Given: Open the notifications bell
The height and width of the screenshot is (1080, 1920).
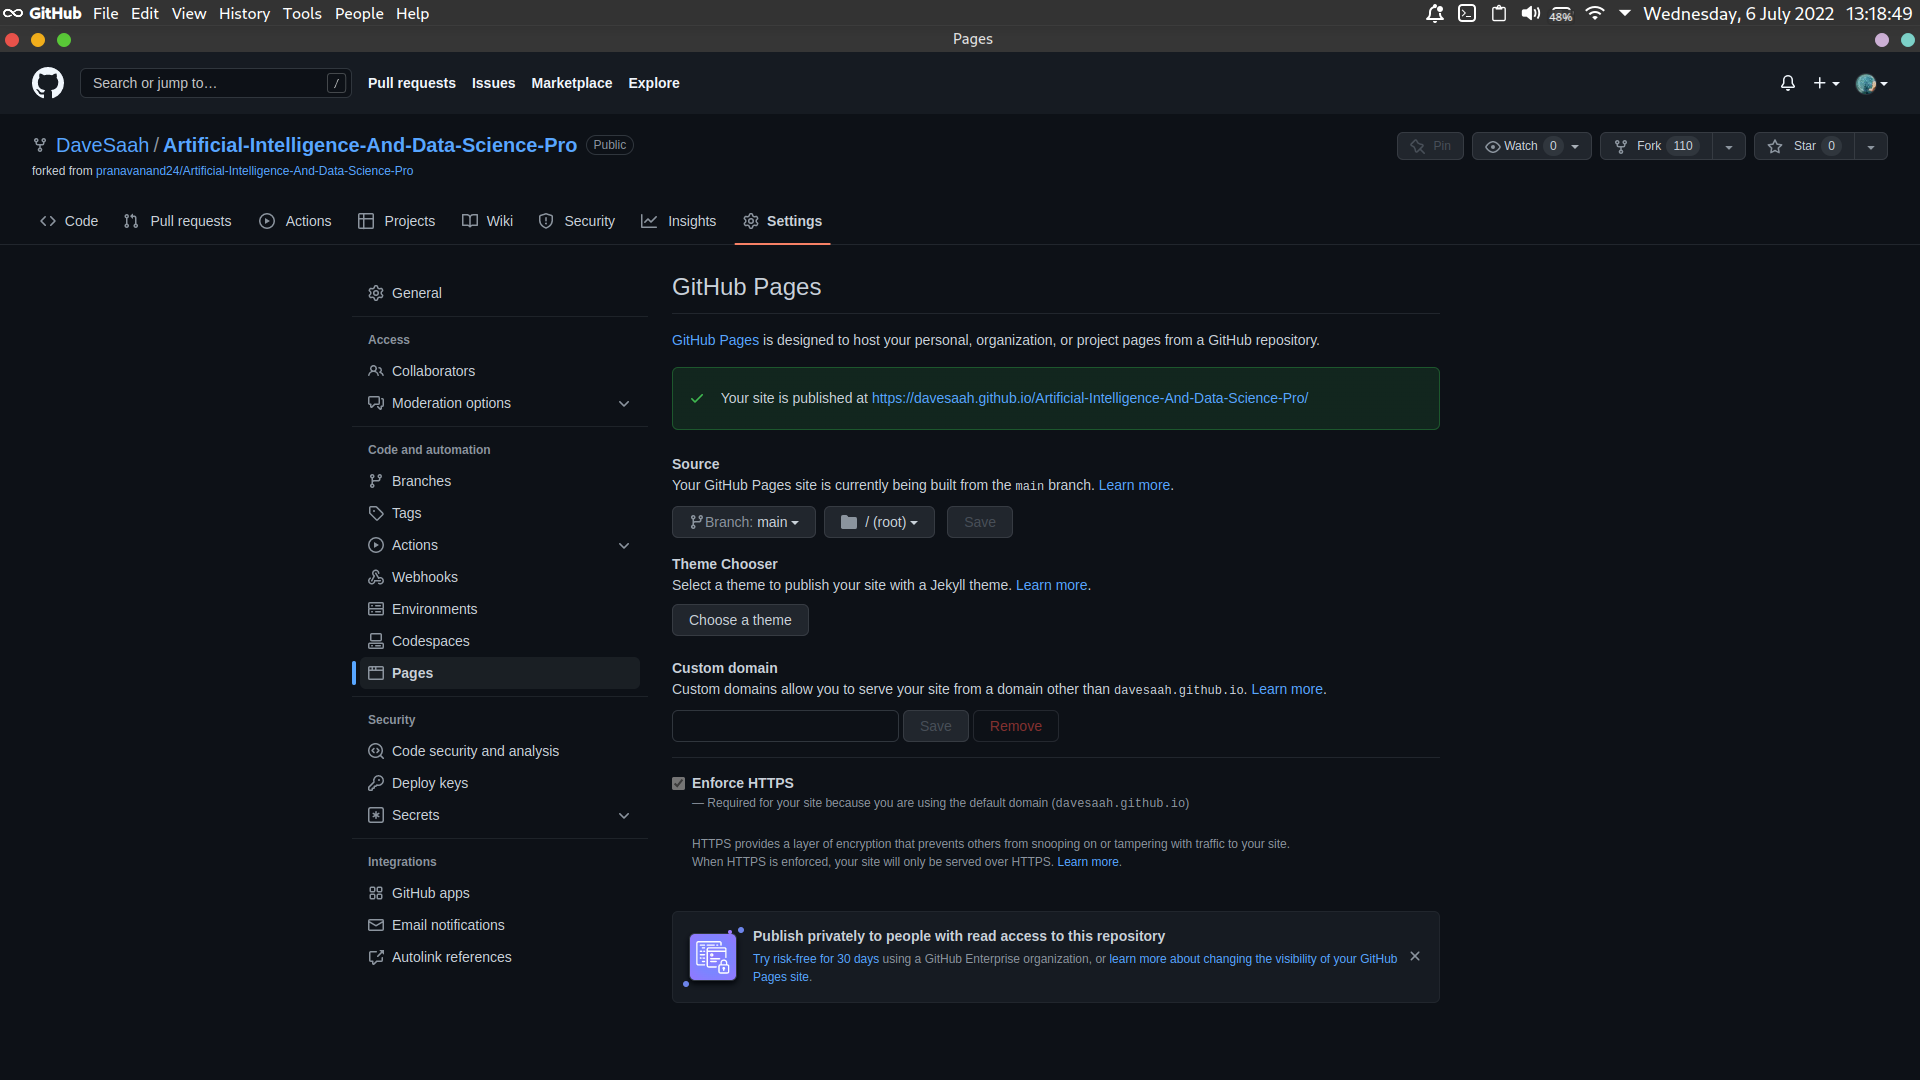Looking at the screenshot, I should click(x=1787, y=83).
